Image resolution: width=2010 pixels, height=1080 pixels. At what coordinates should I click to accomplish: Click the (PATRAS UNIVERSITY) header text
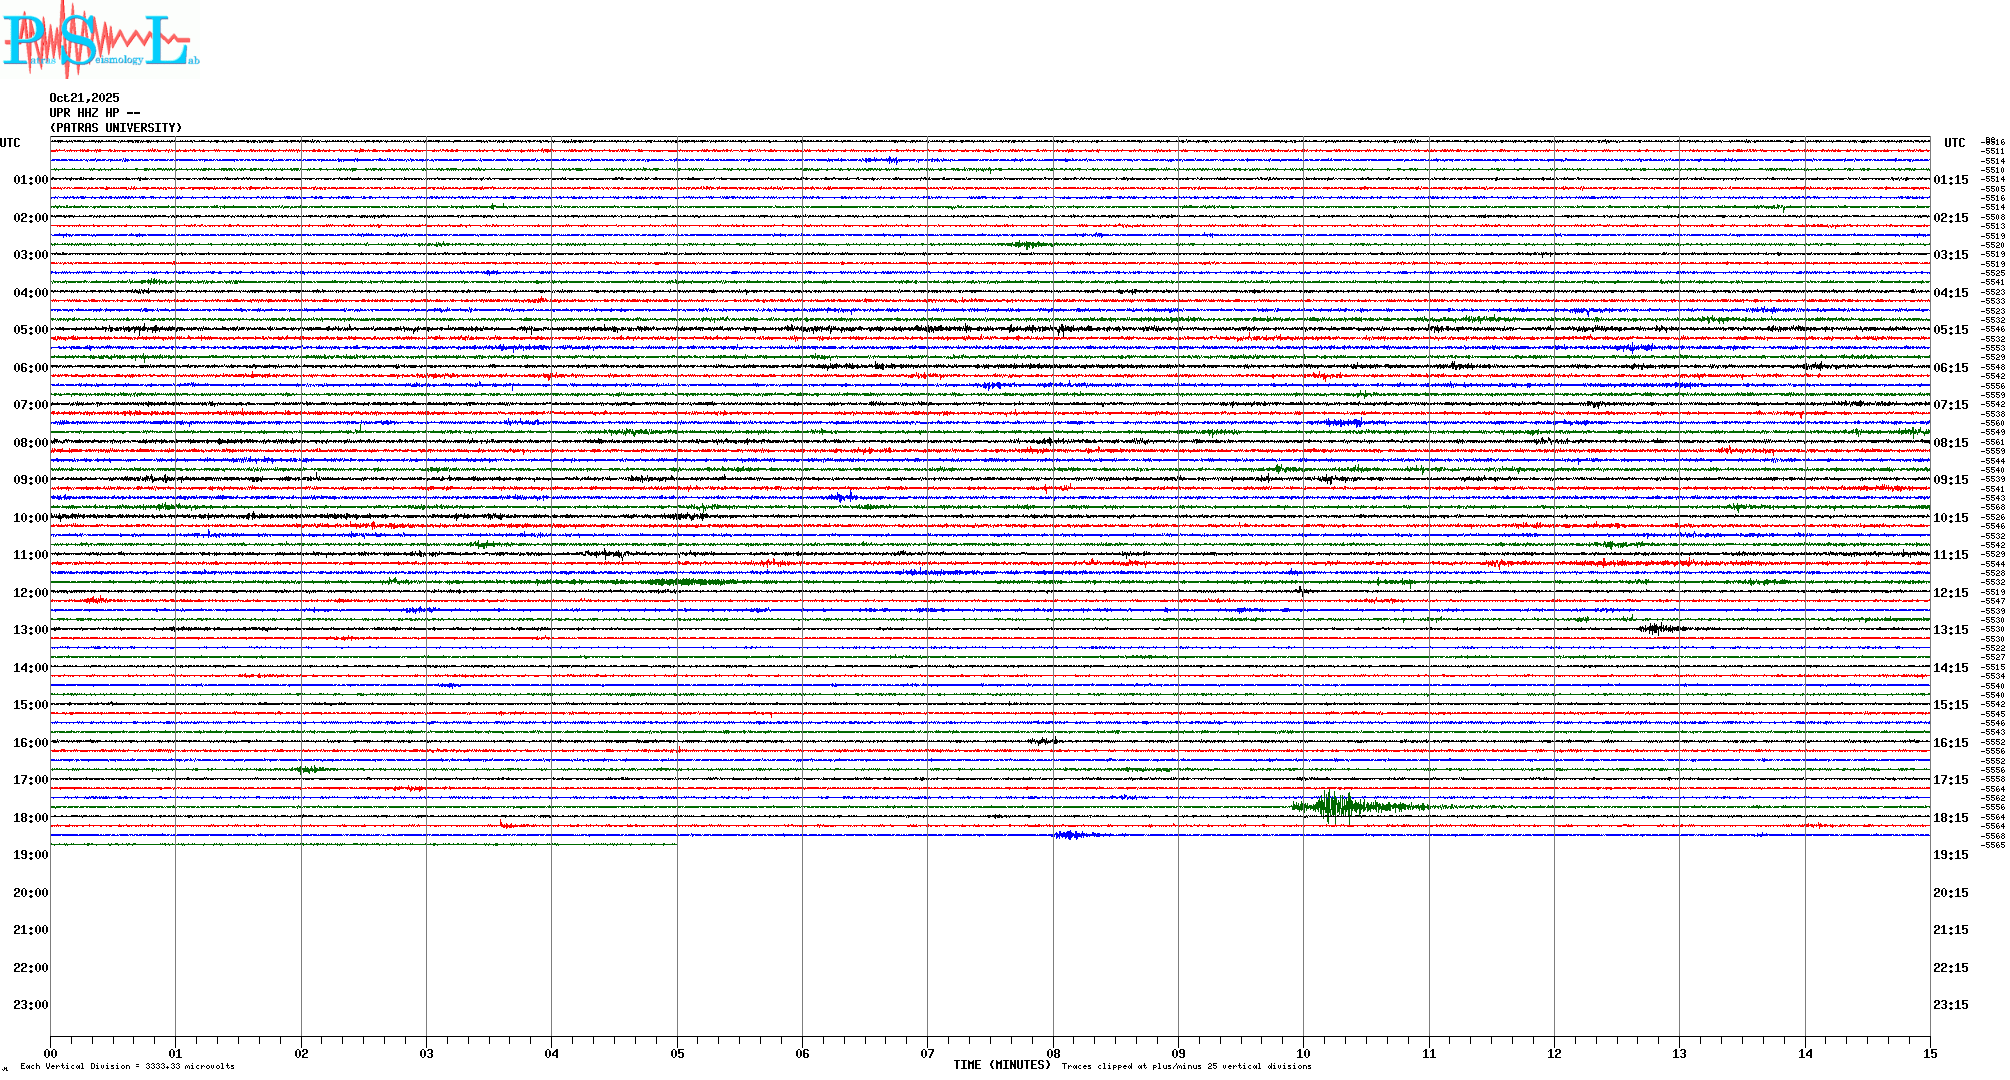[116, 128]
